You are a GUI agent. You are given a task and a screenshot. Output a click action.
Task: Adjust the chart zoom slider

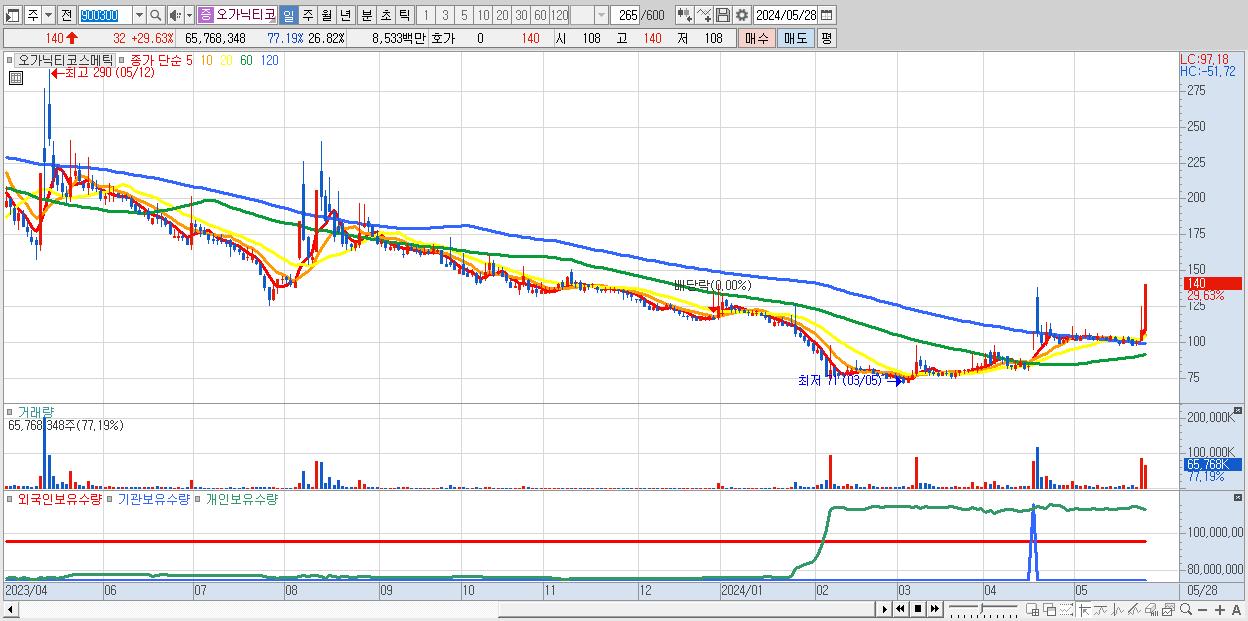[983, 609]
